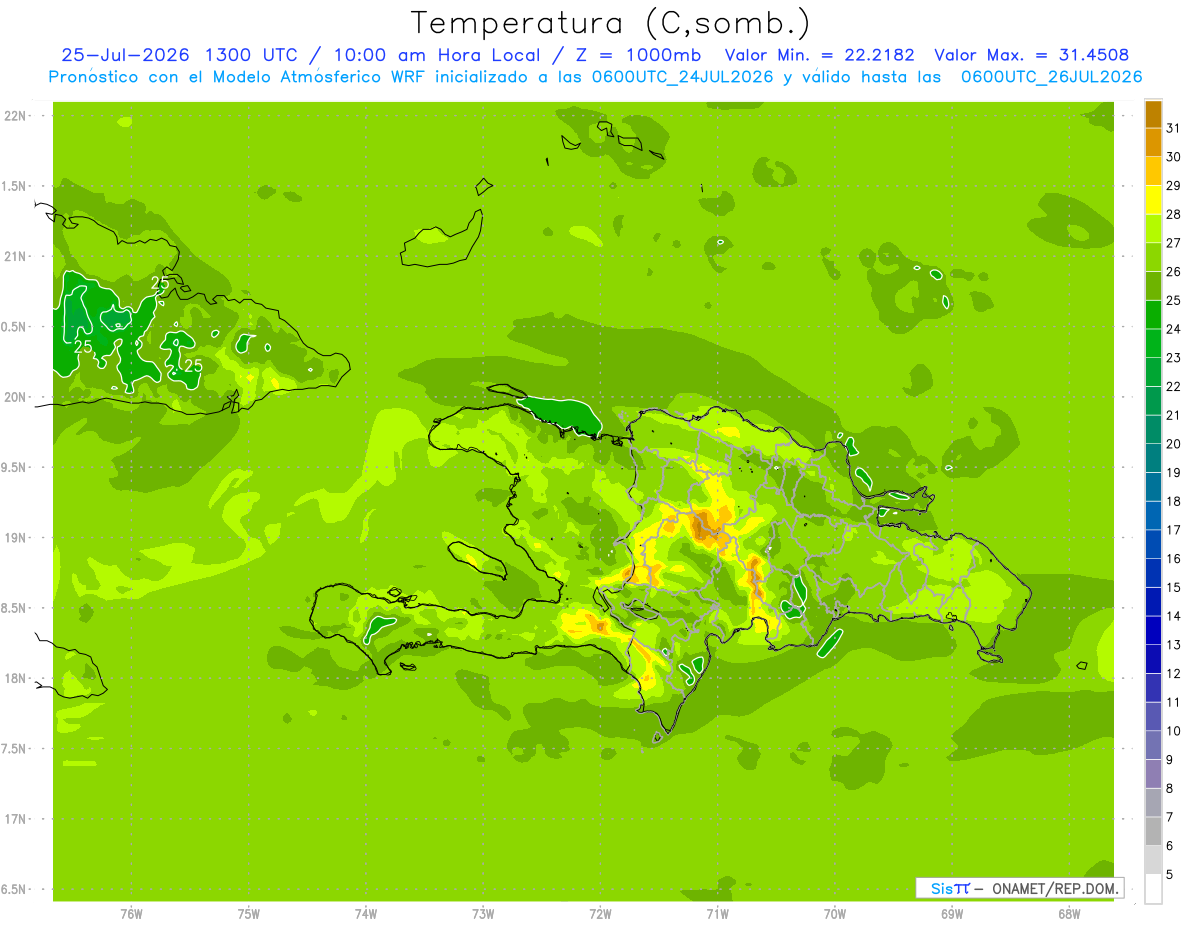The image size is (1200, 927).
Task: Click the '19N' latitude axis label
Action: point(17,538)
